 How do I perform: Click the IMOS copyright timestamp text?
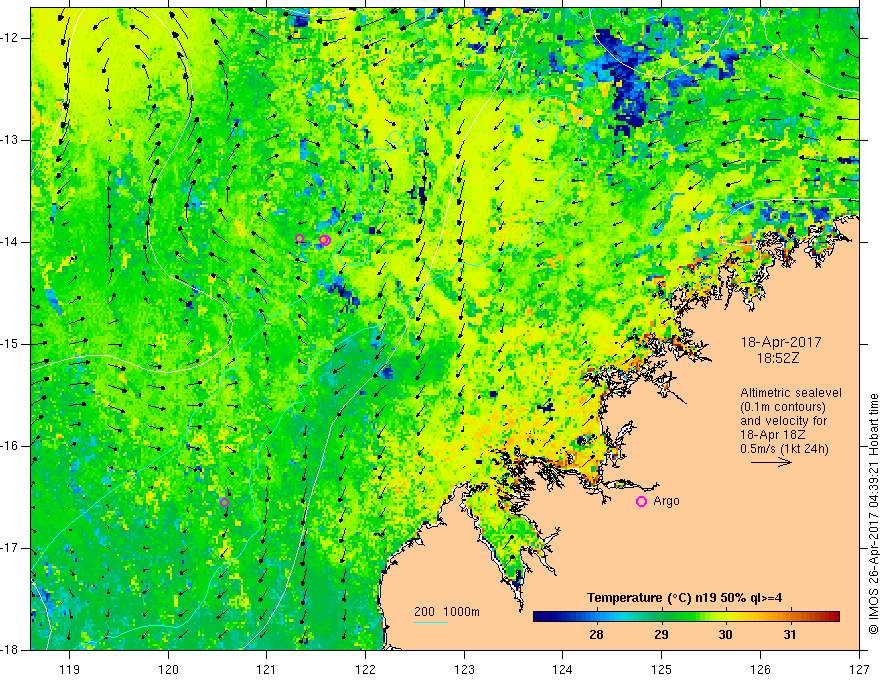873,514
